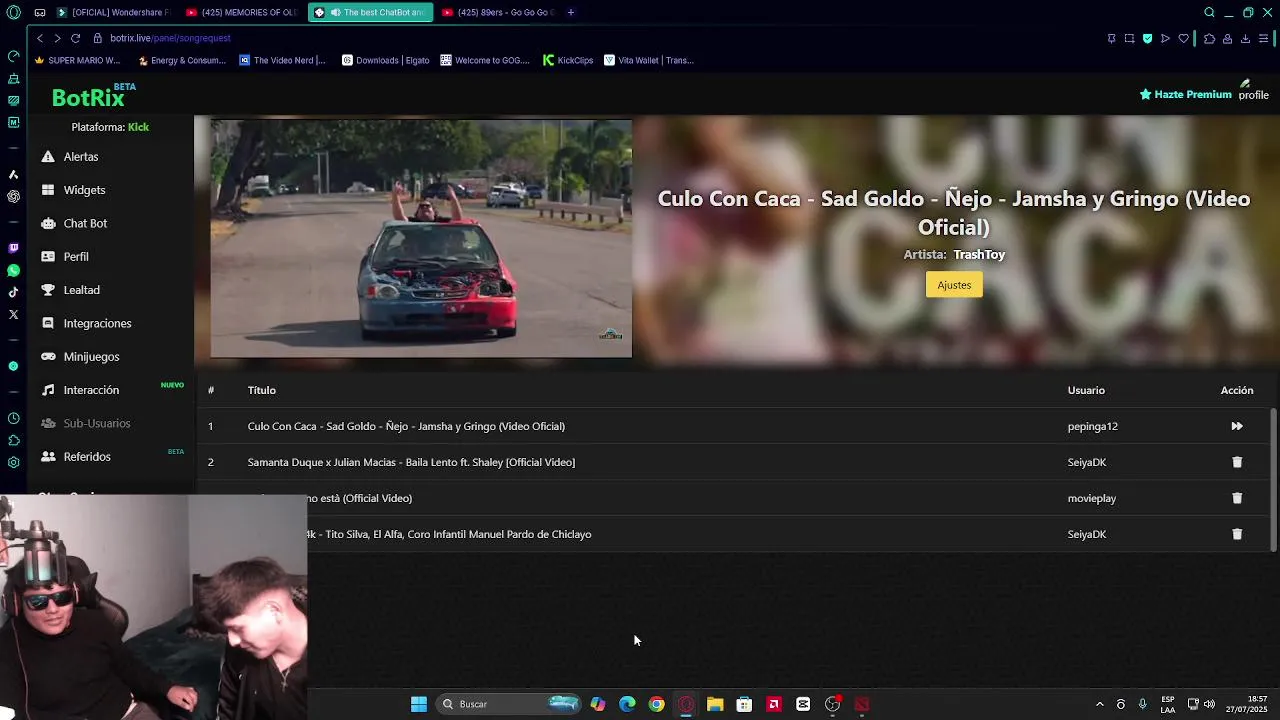Show hidden system tray icons
Image resolution: width=1280 pixels, height=720 pixels.
pyautogui.click(x=1099, y=704)
